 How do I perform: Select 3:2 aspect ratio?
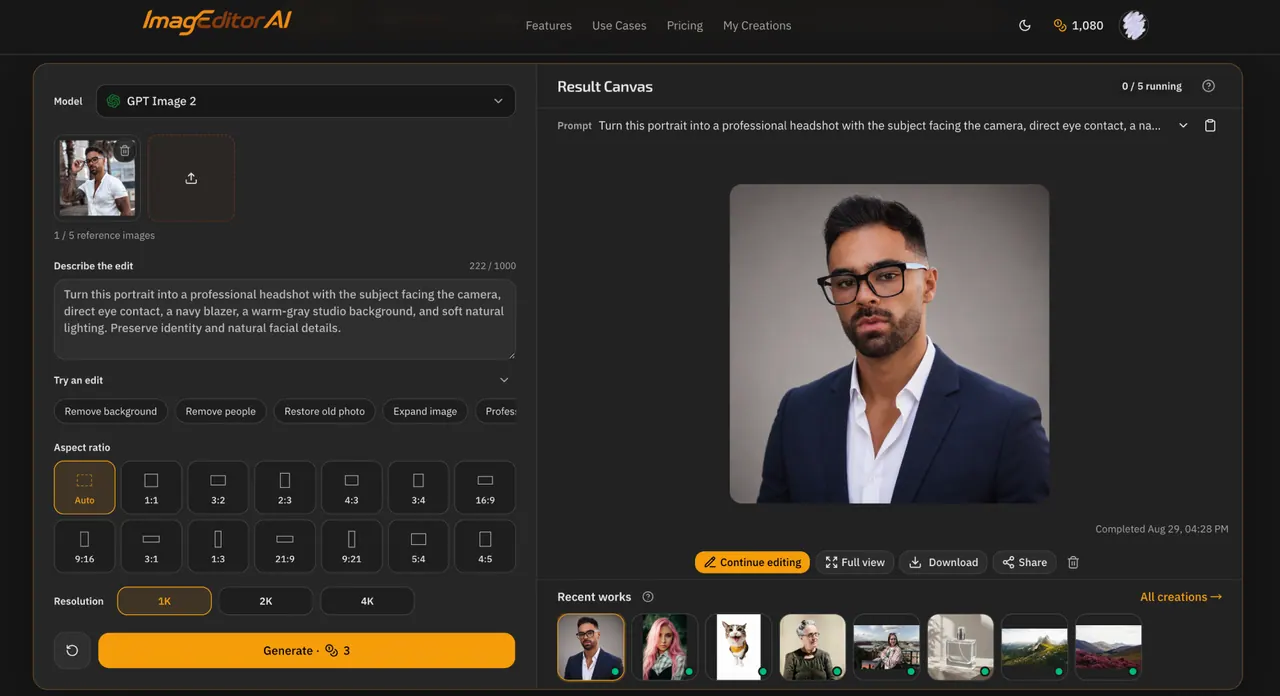[218, 487]
